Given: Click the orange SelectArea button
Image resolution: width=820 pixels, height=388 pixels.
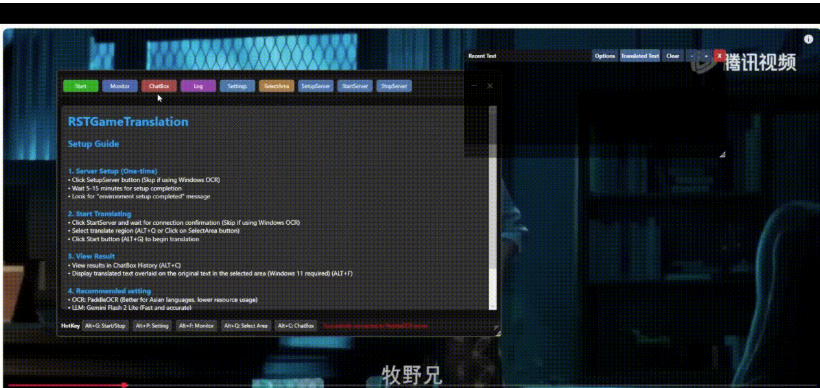Looking at the screenshot, I should pyautogui.click(x=277, y=86).
